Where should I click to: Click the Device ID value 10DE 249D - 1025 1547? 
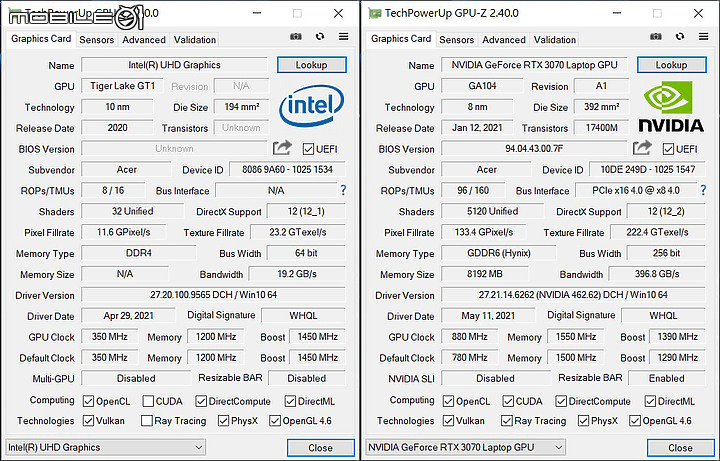(647, 169)
